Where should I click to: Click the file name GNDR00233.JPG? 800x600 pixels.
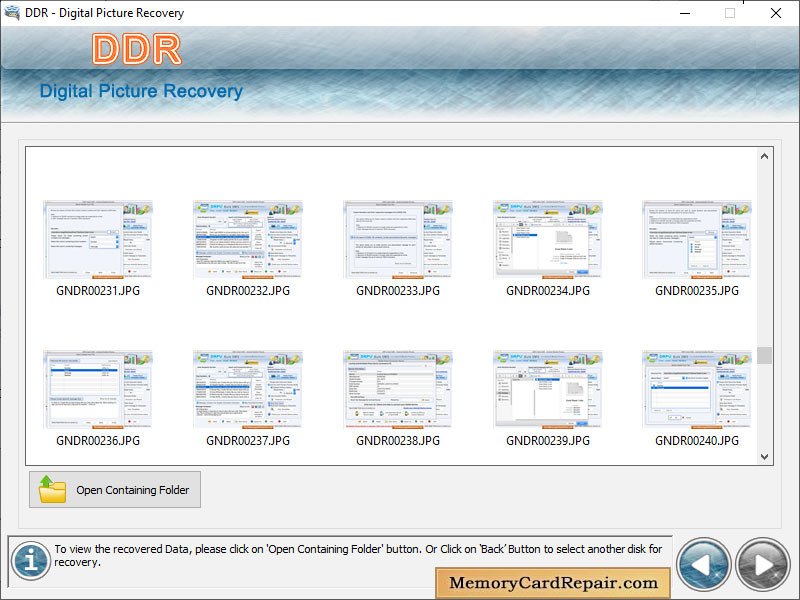click(x=398, y=291)
